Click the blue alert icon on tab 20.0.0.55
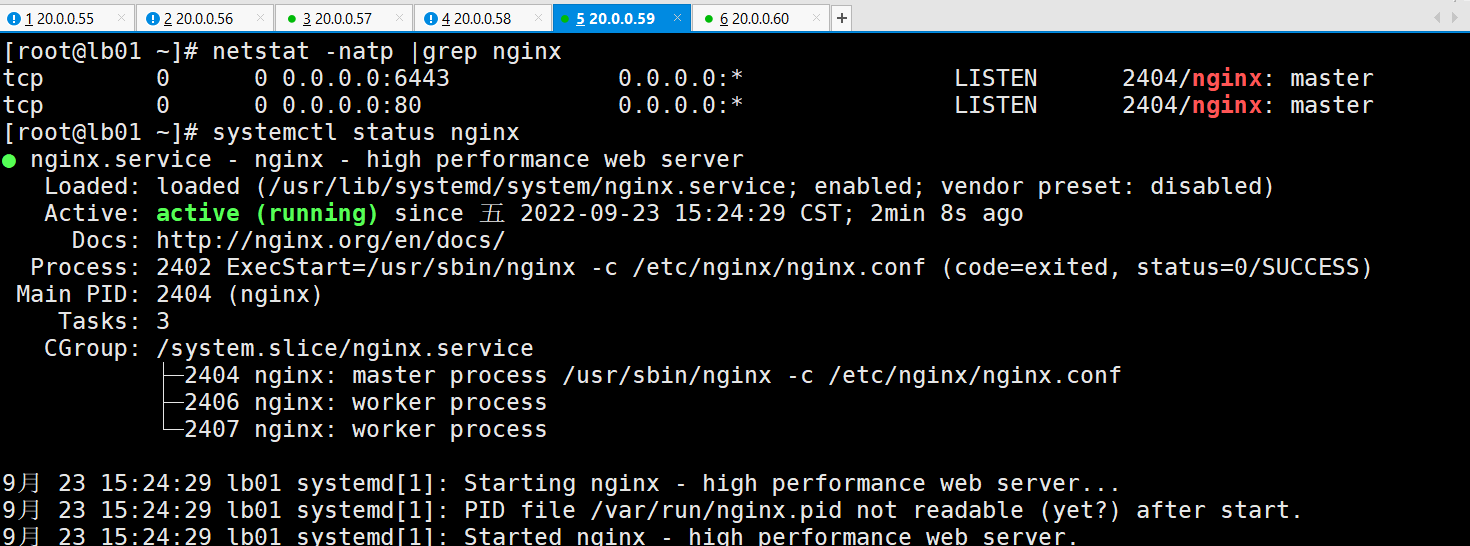1470x546 pixels. point(13,19)
